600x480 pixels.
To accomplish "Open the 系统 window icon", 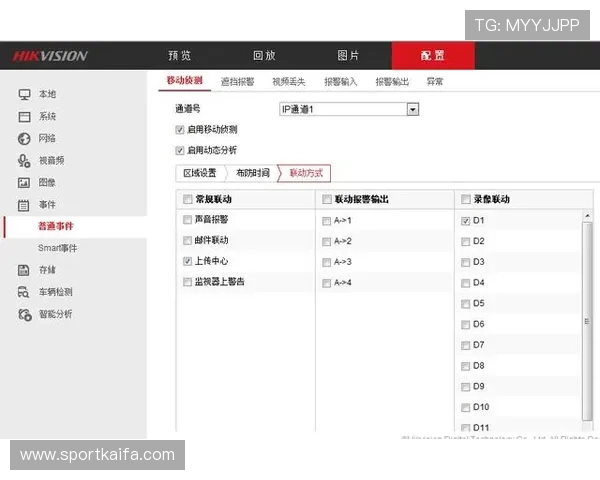I will 24,117.
